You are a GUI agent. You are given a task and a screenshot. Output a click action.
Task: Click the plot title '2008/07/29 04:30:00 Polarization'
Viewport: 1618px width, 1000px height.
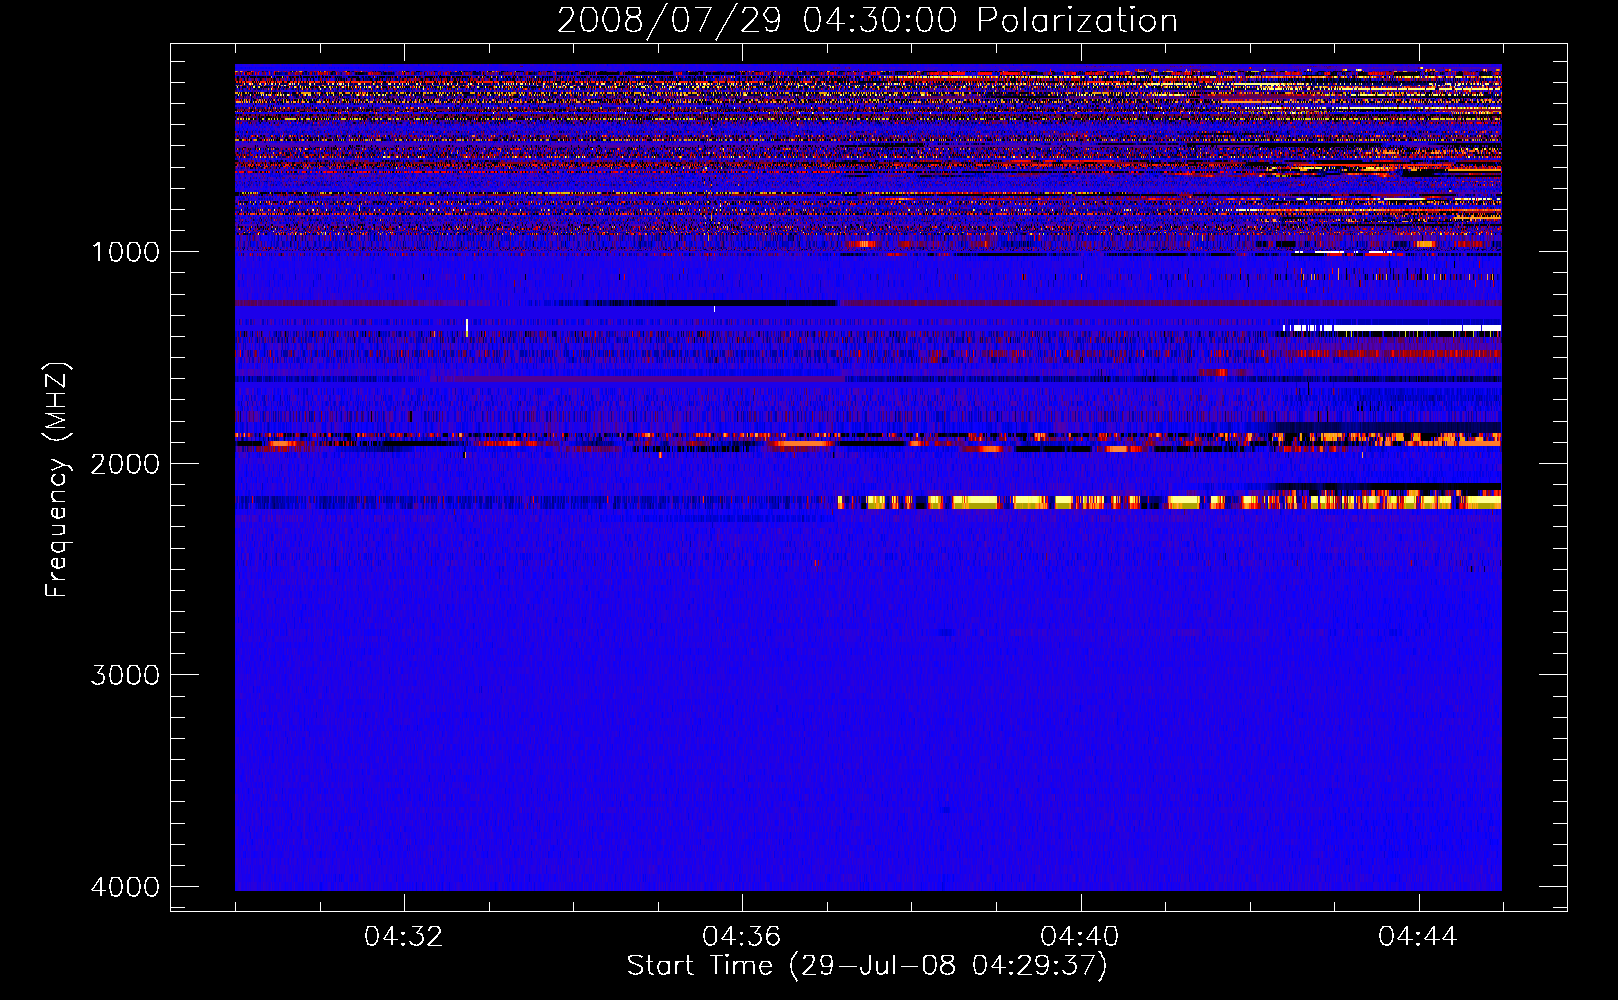point(867,20)
